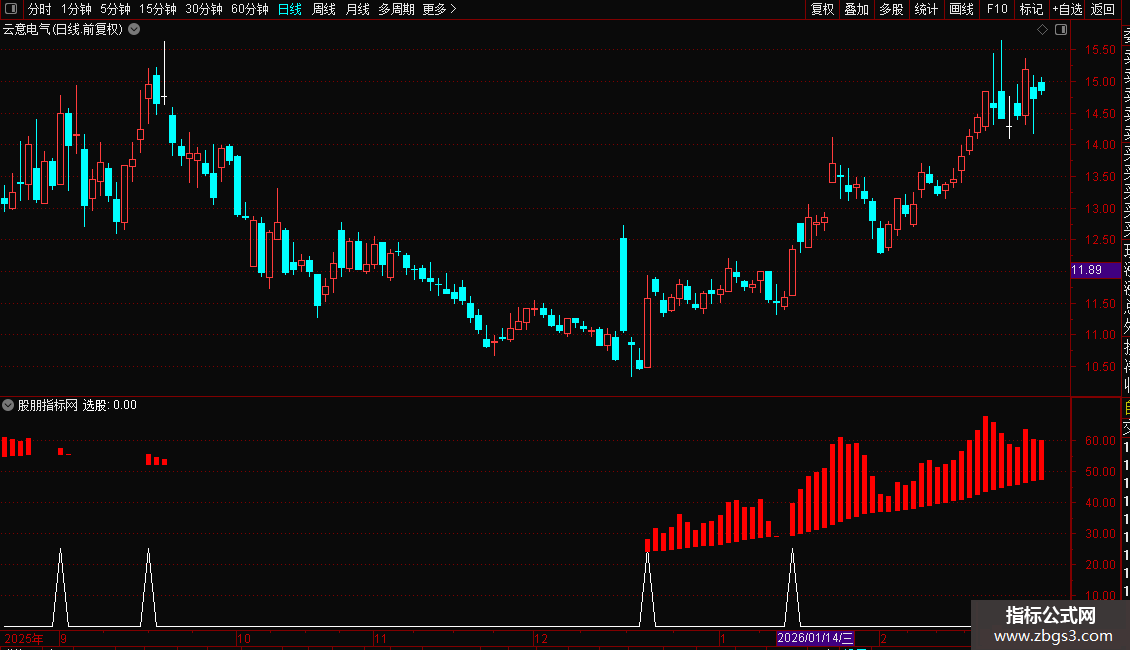Select the 1分钟 period
1130x650 pixels.
76,9
